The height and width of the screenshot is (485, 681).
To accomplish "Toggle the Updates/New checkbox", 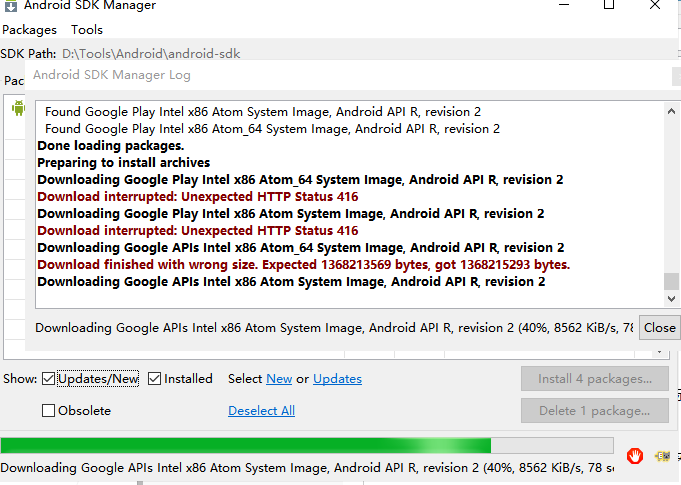I will 48,379.
